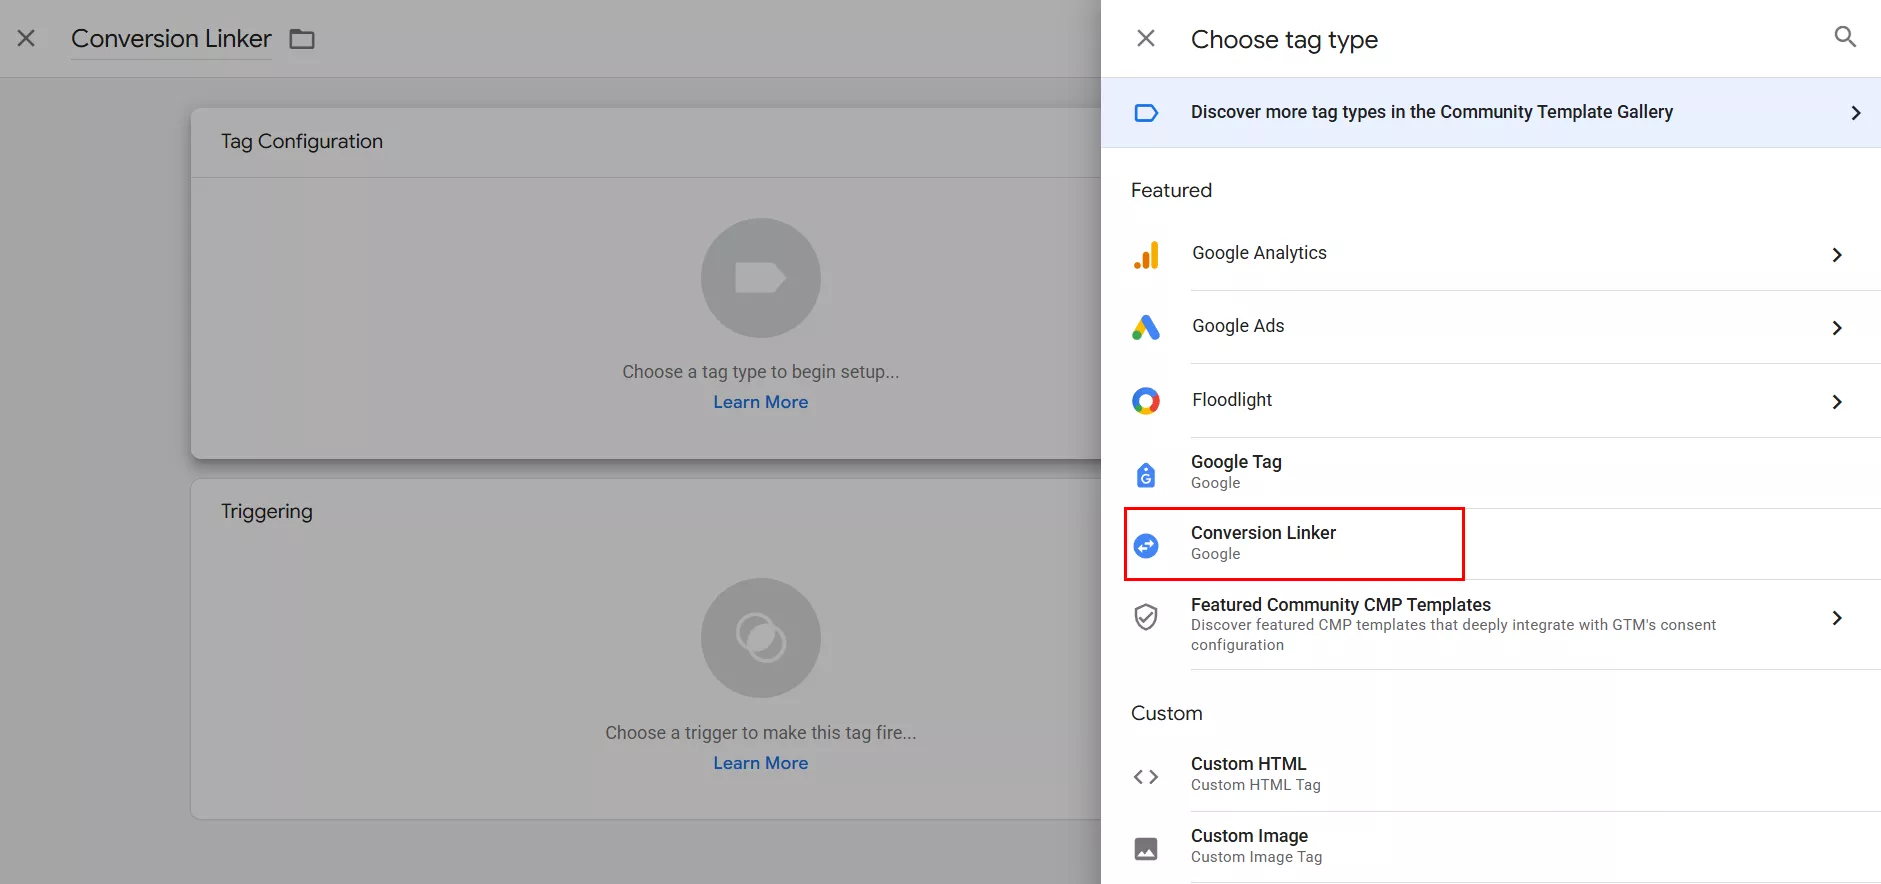Click the CMP Templates shield icon
The width and height of the screenshot is (1881, 884).
click(x=1146, y=617)
